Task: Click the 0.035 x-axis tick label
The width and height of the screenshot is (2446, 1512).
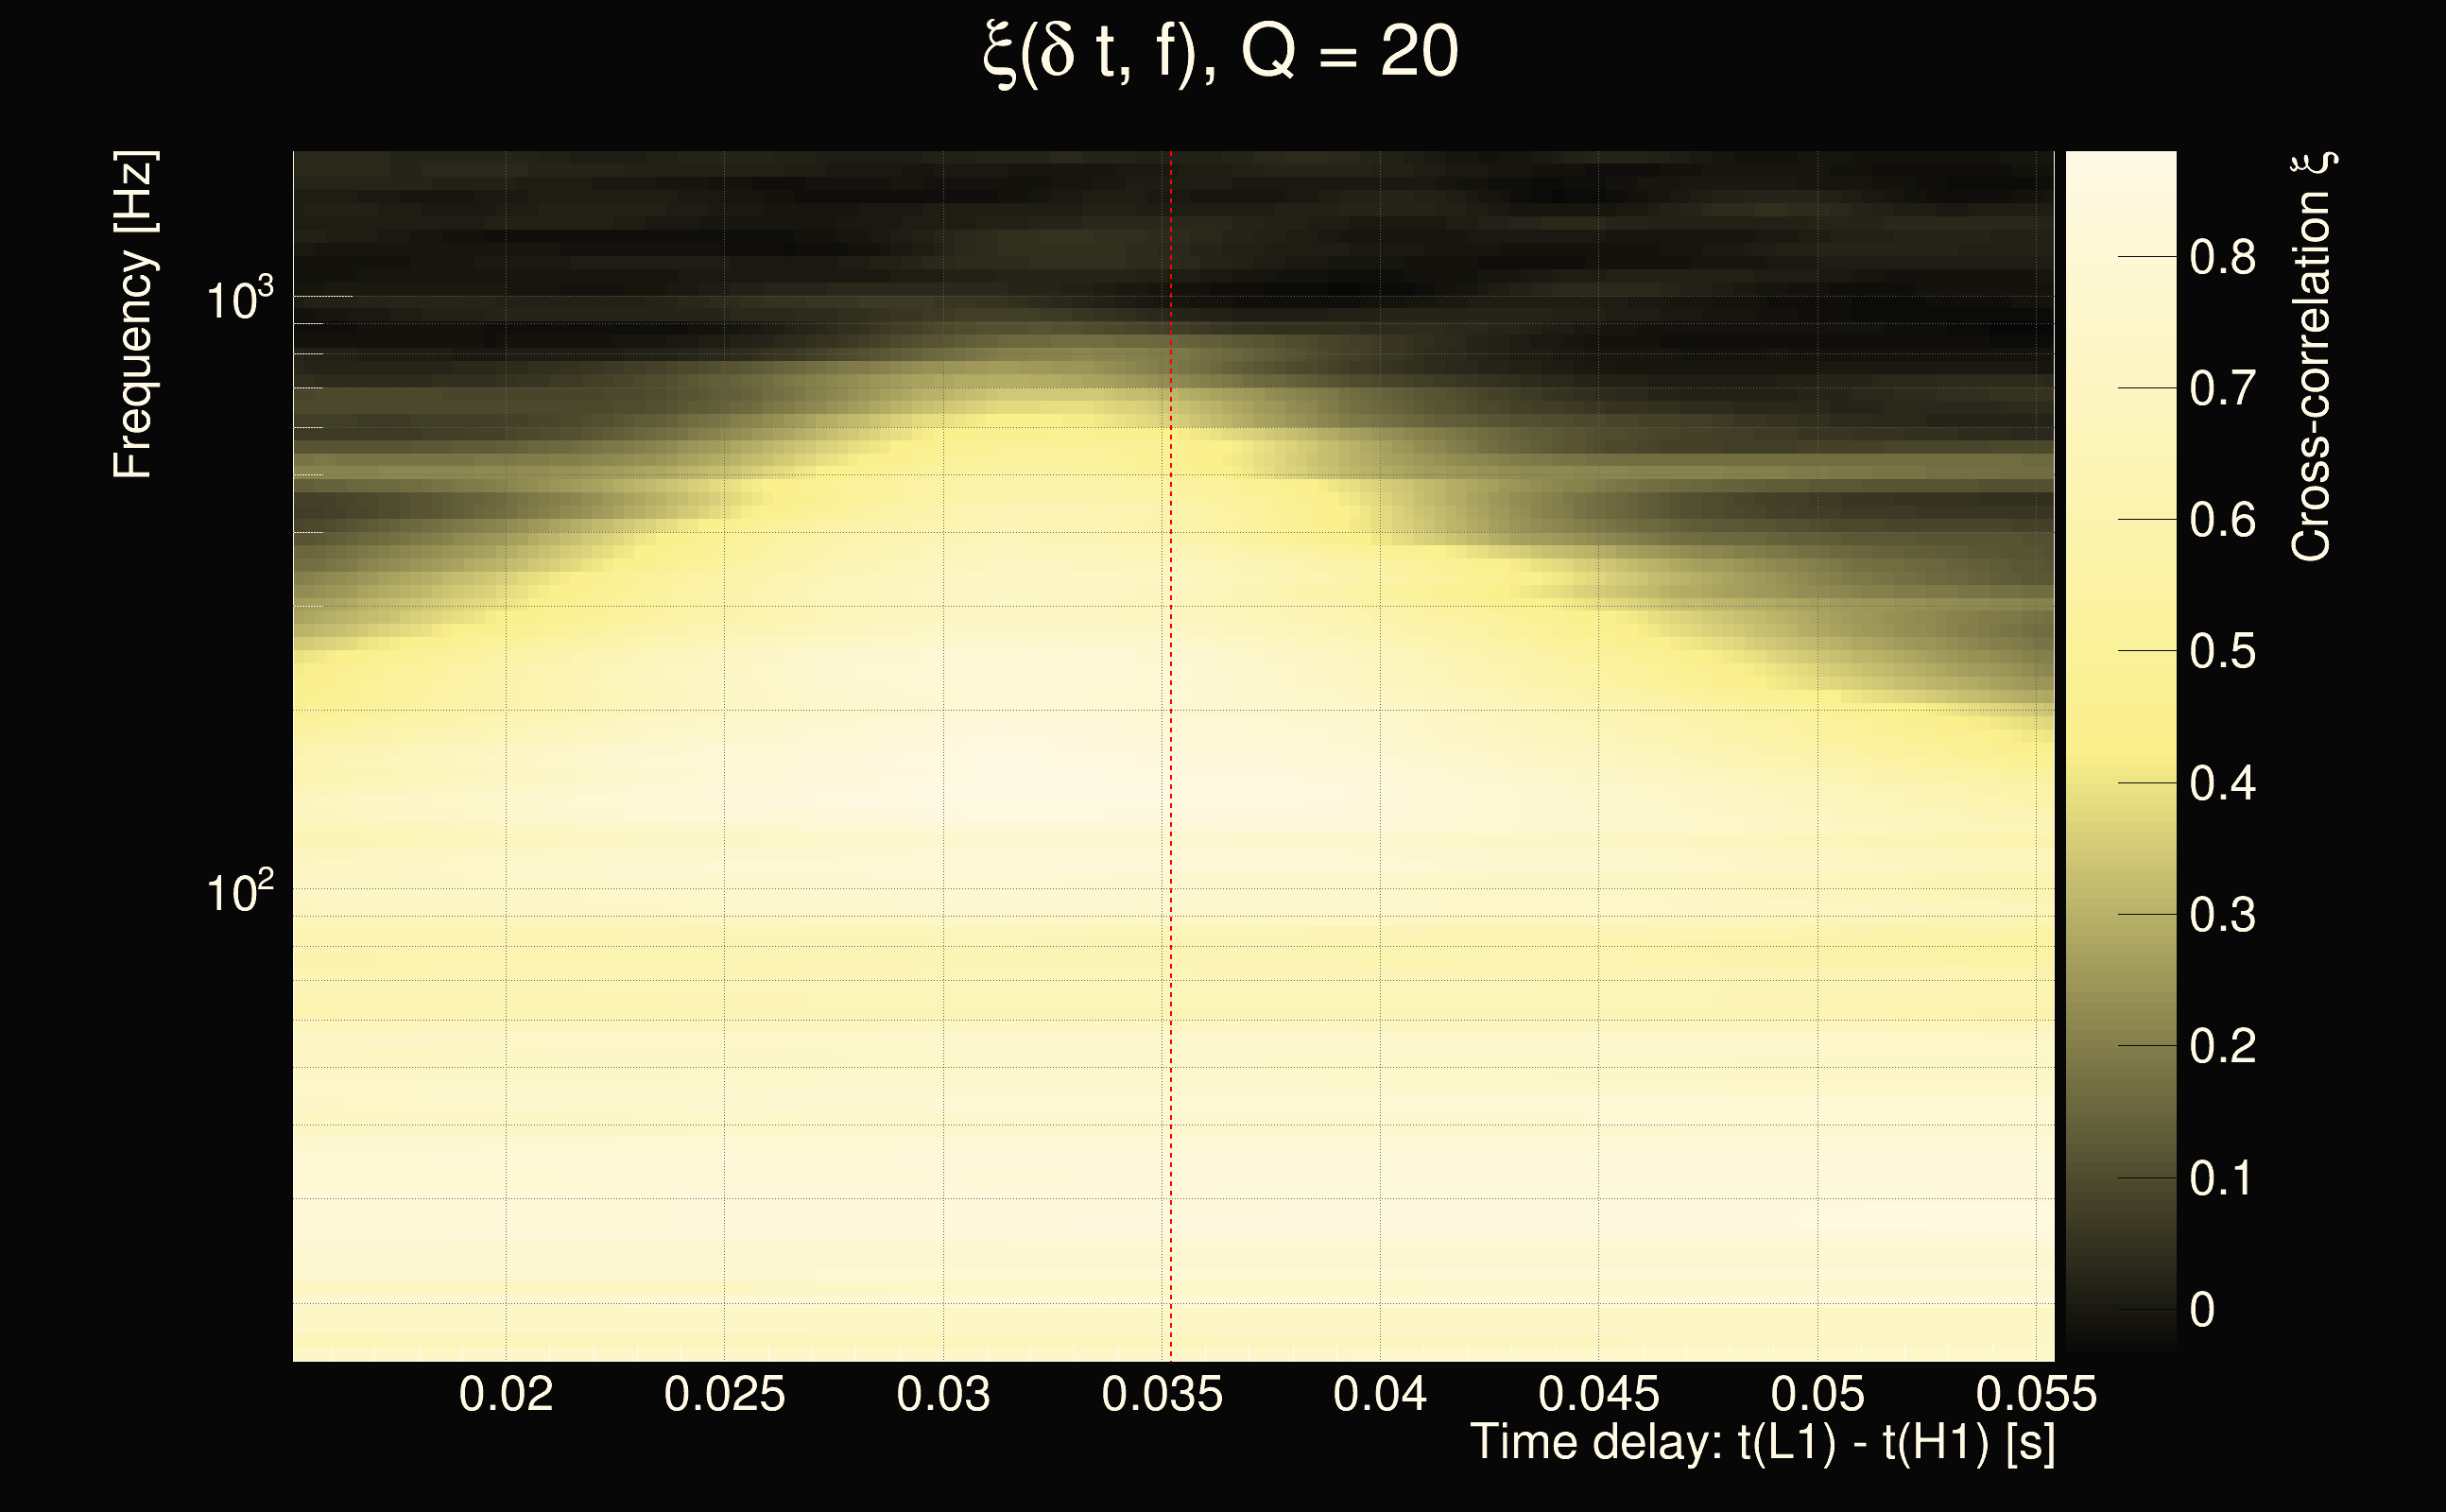Action: click(1162, 1394)
